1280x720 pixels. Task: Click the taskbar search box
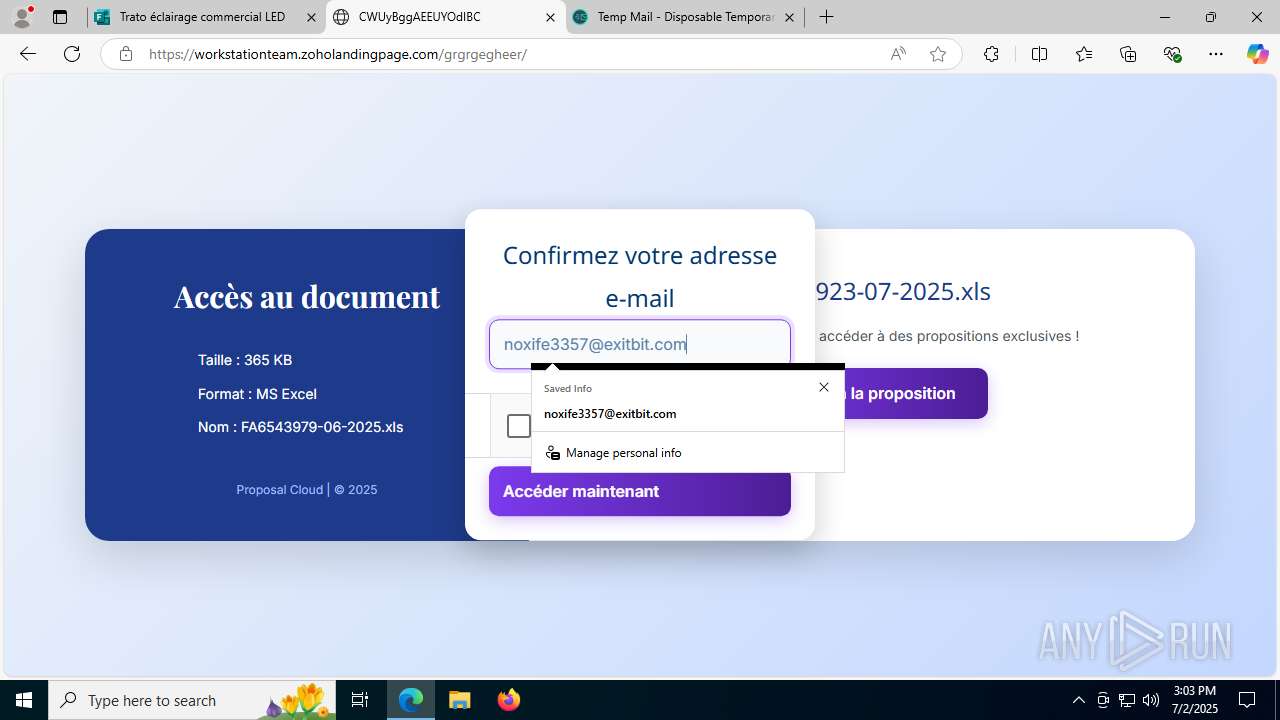click(x=192, y=700)
